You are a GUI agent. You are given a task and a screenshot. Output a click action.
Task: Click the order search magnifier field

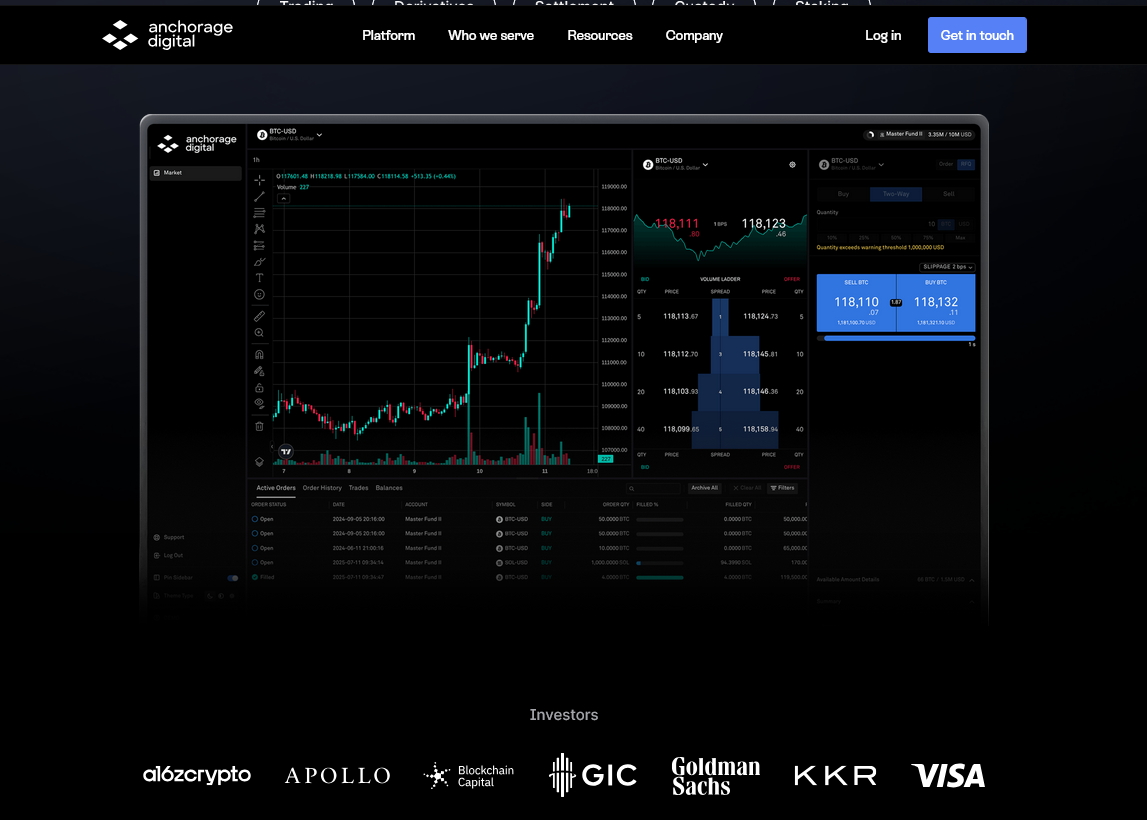pyautogui.click(x=653, y=488)
